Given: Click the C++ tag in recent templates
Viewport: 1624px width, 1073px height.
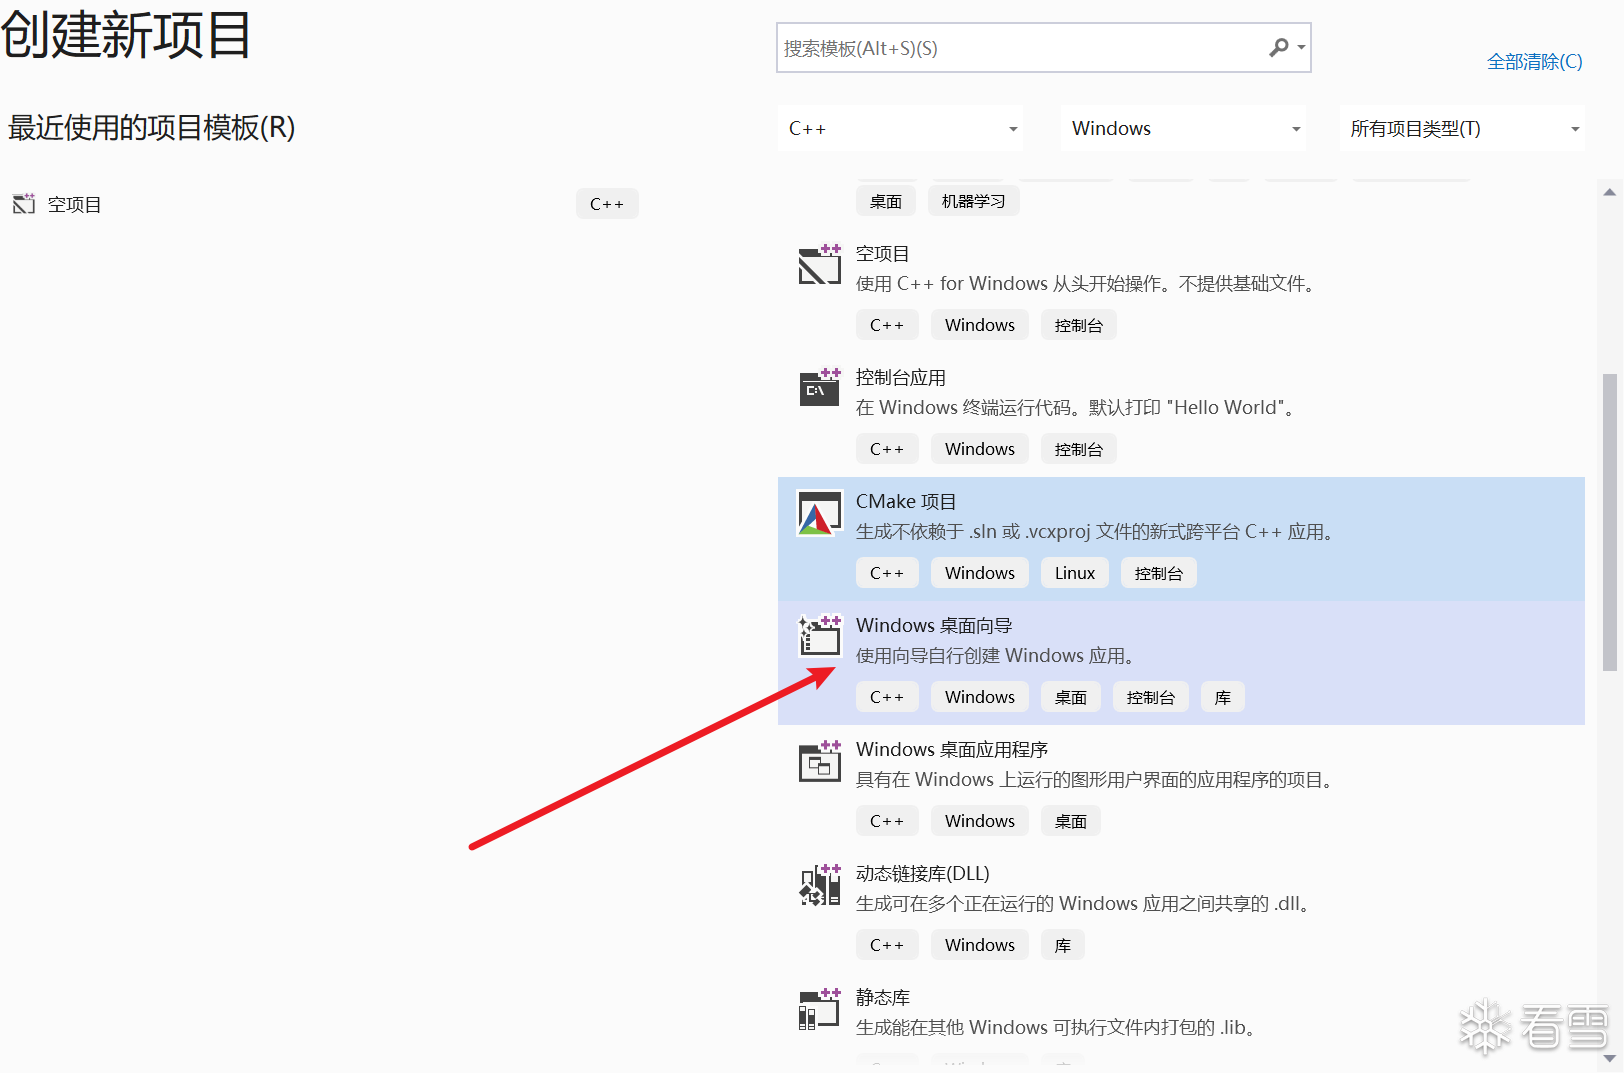Looking at the screenshot, I should point(607,204).
